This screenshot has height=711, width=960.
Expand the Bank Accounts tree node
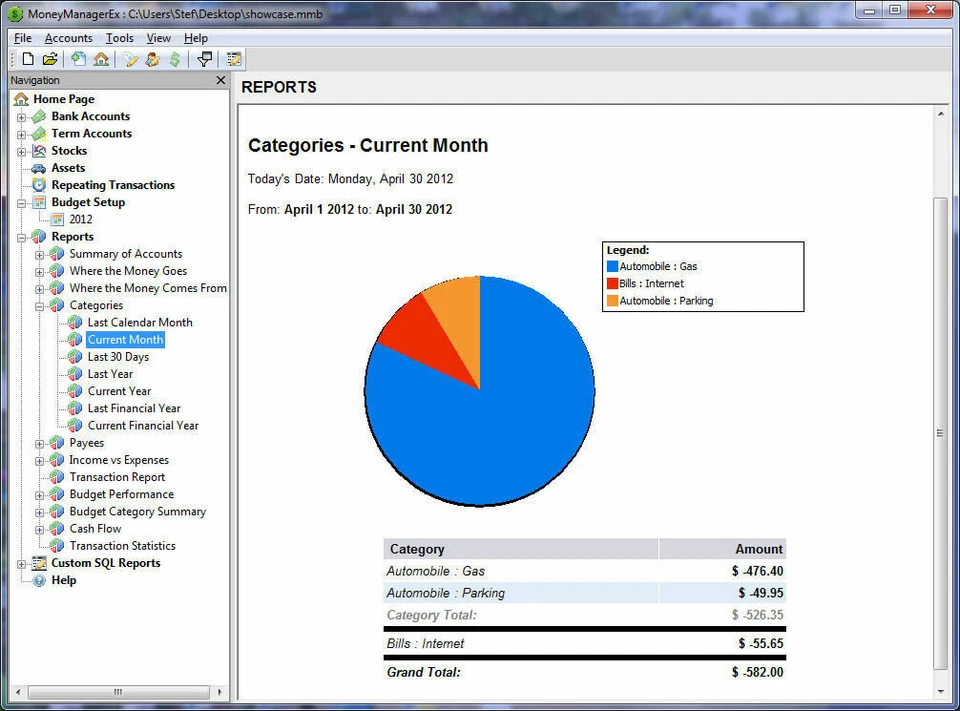coord(22,116)
